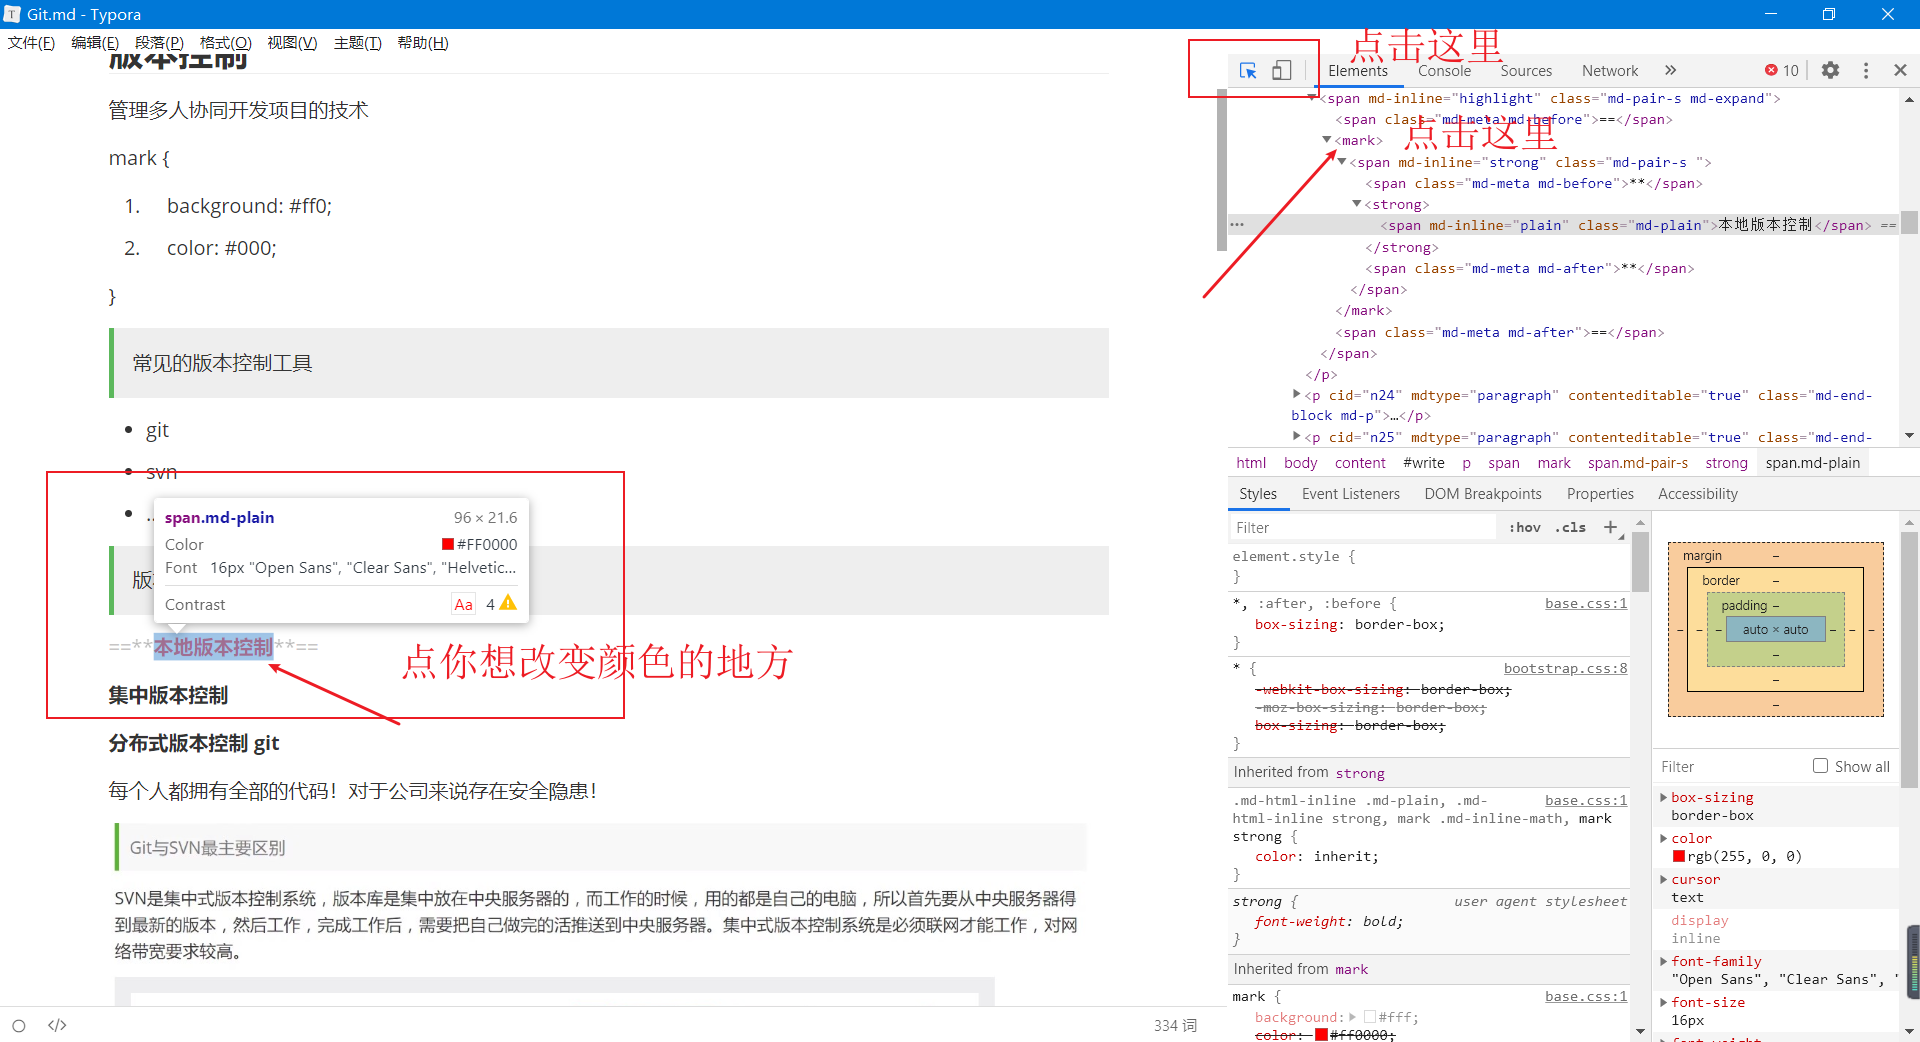The width and height of the screenshot is (1920, 1042).
Task: Toggle the device toolbar emulation icon
Action: point(1283,70)
